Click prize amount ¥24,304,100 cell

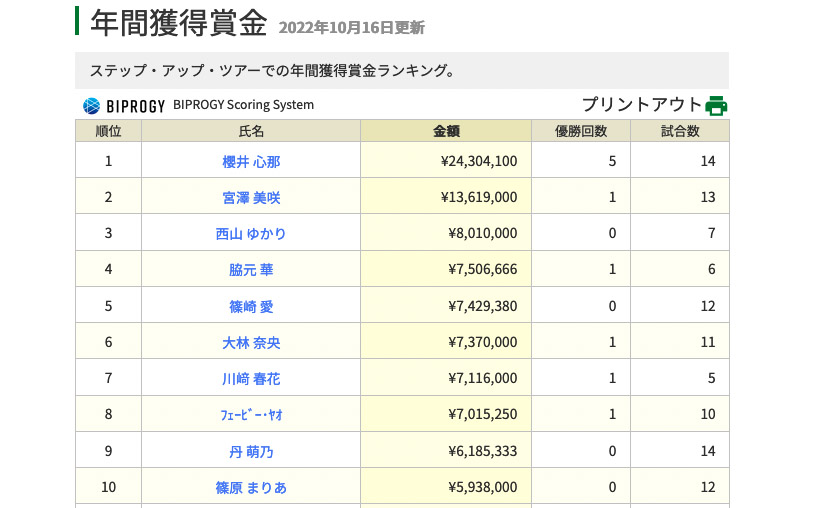[479, 161]
